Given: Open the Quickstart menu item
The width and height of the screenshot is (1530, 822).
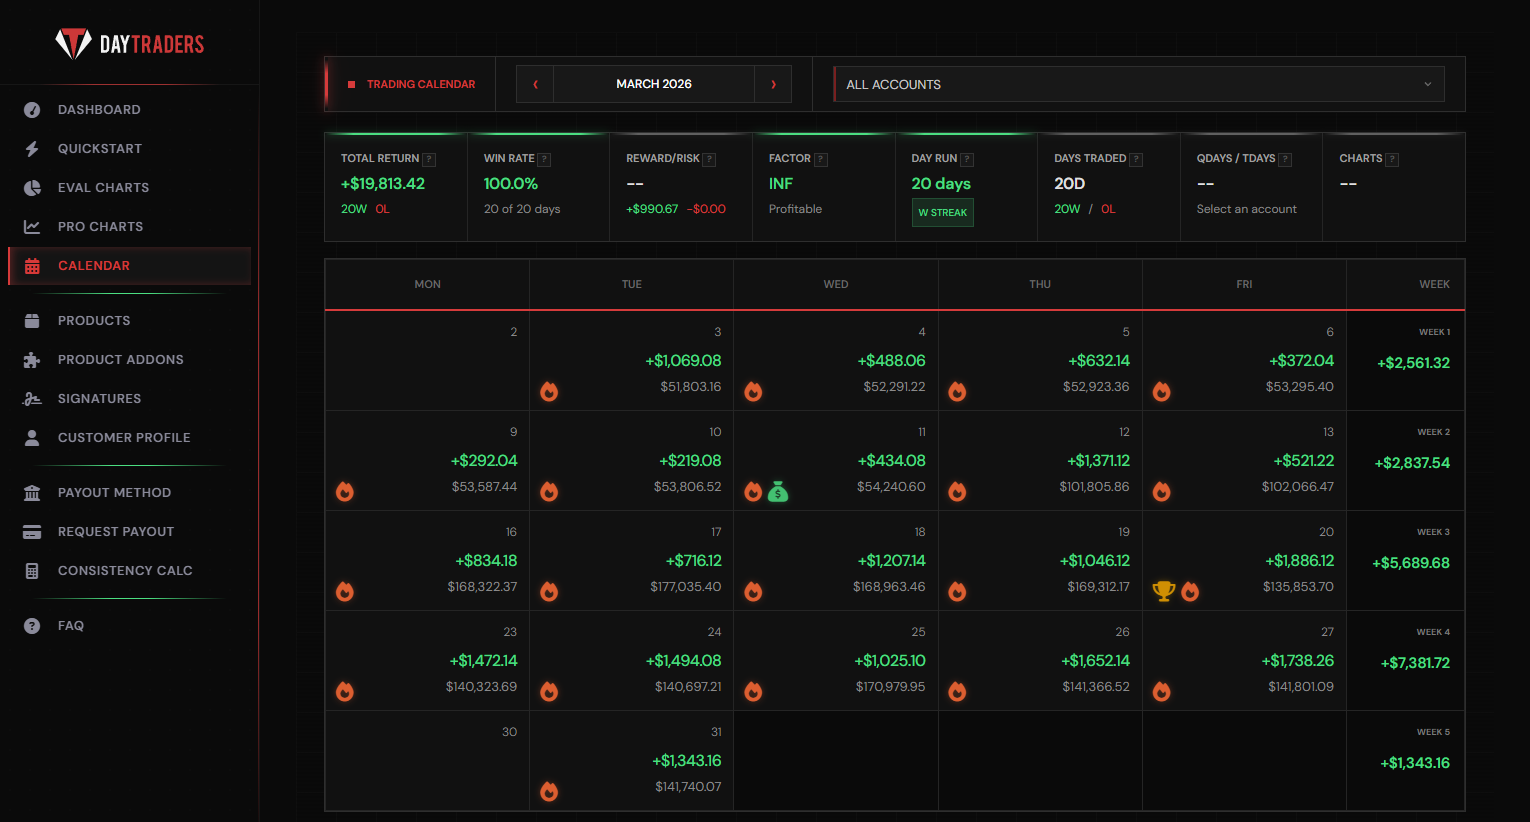Looking at the screenshot, I should tap(130, 149).
